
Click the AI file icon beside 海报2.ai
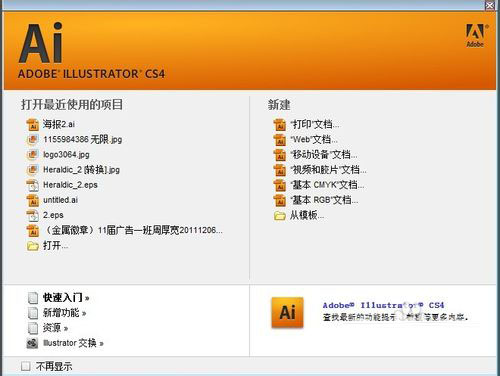[x=33, y=125]
